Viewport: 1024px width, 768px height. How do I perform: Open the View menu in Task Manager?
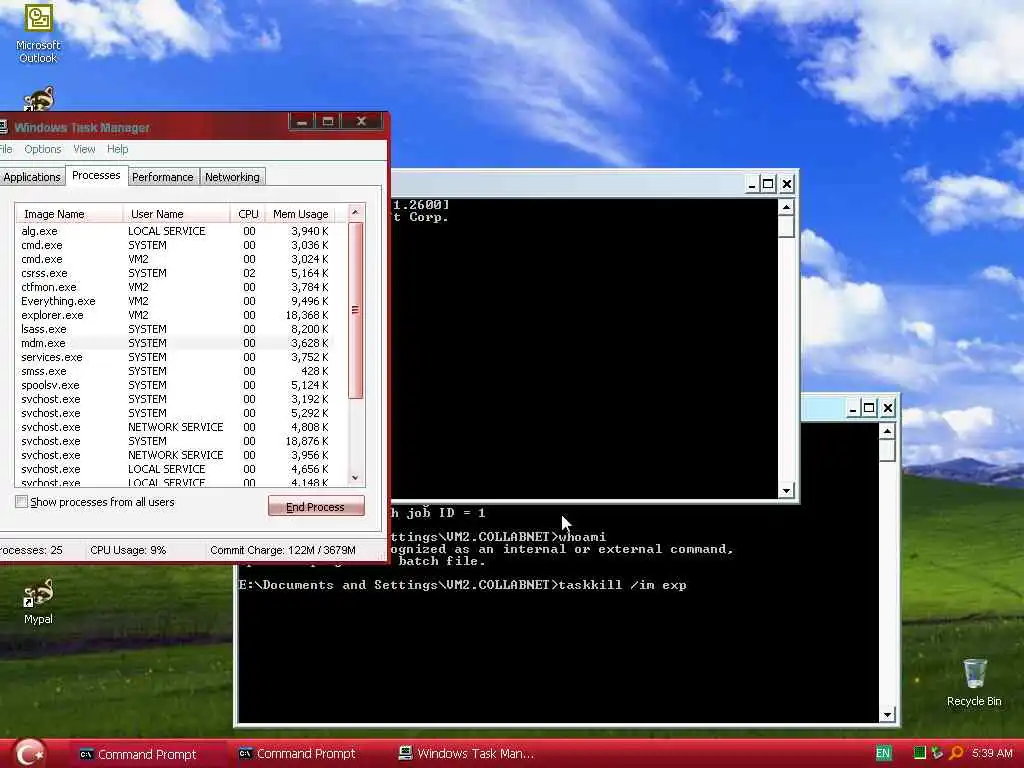(84, 149)
